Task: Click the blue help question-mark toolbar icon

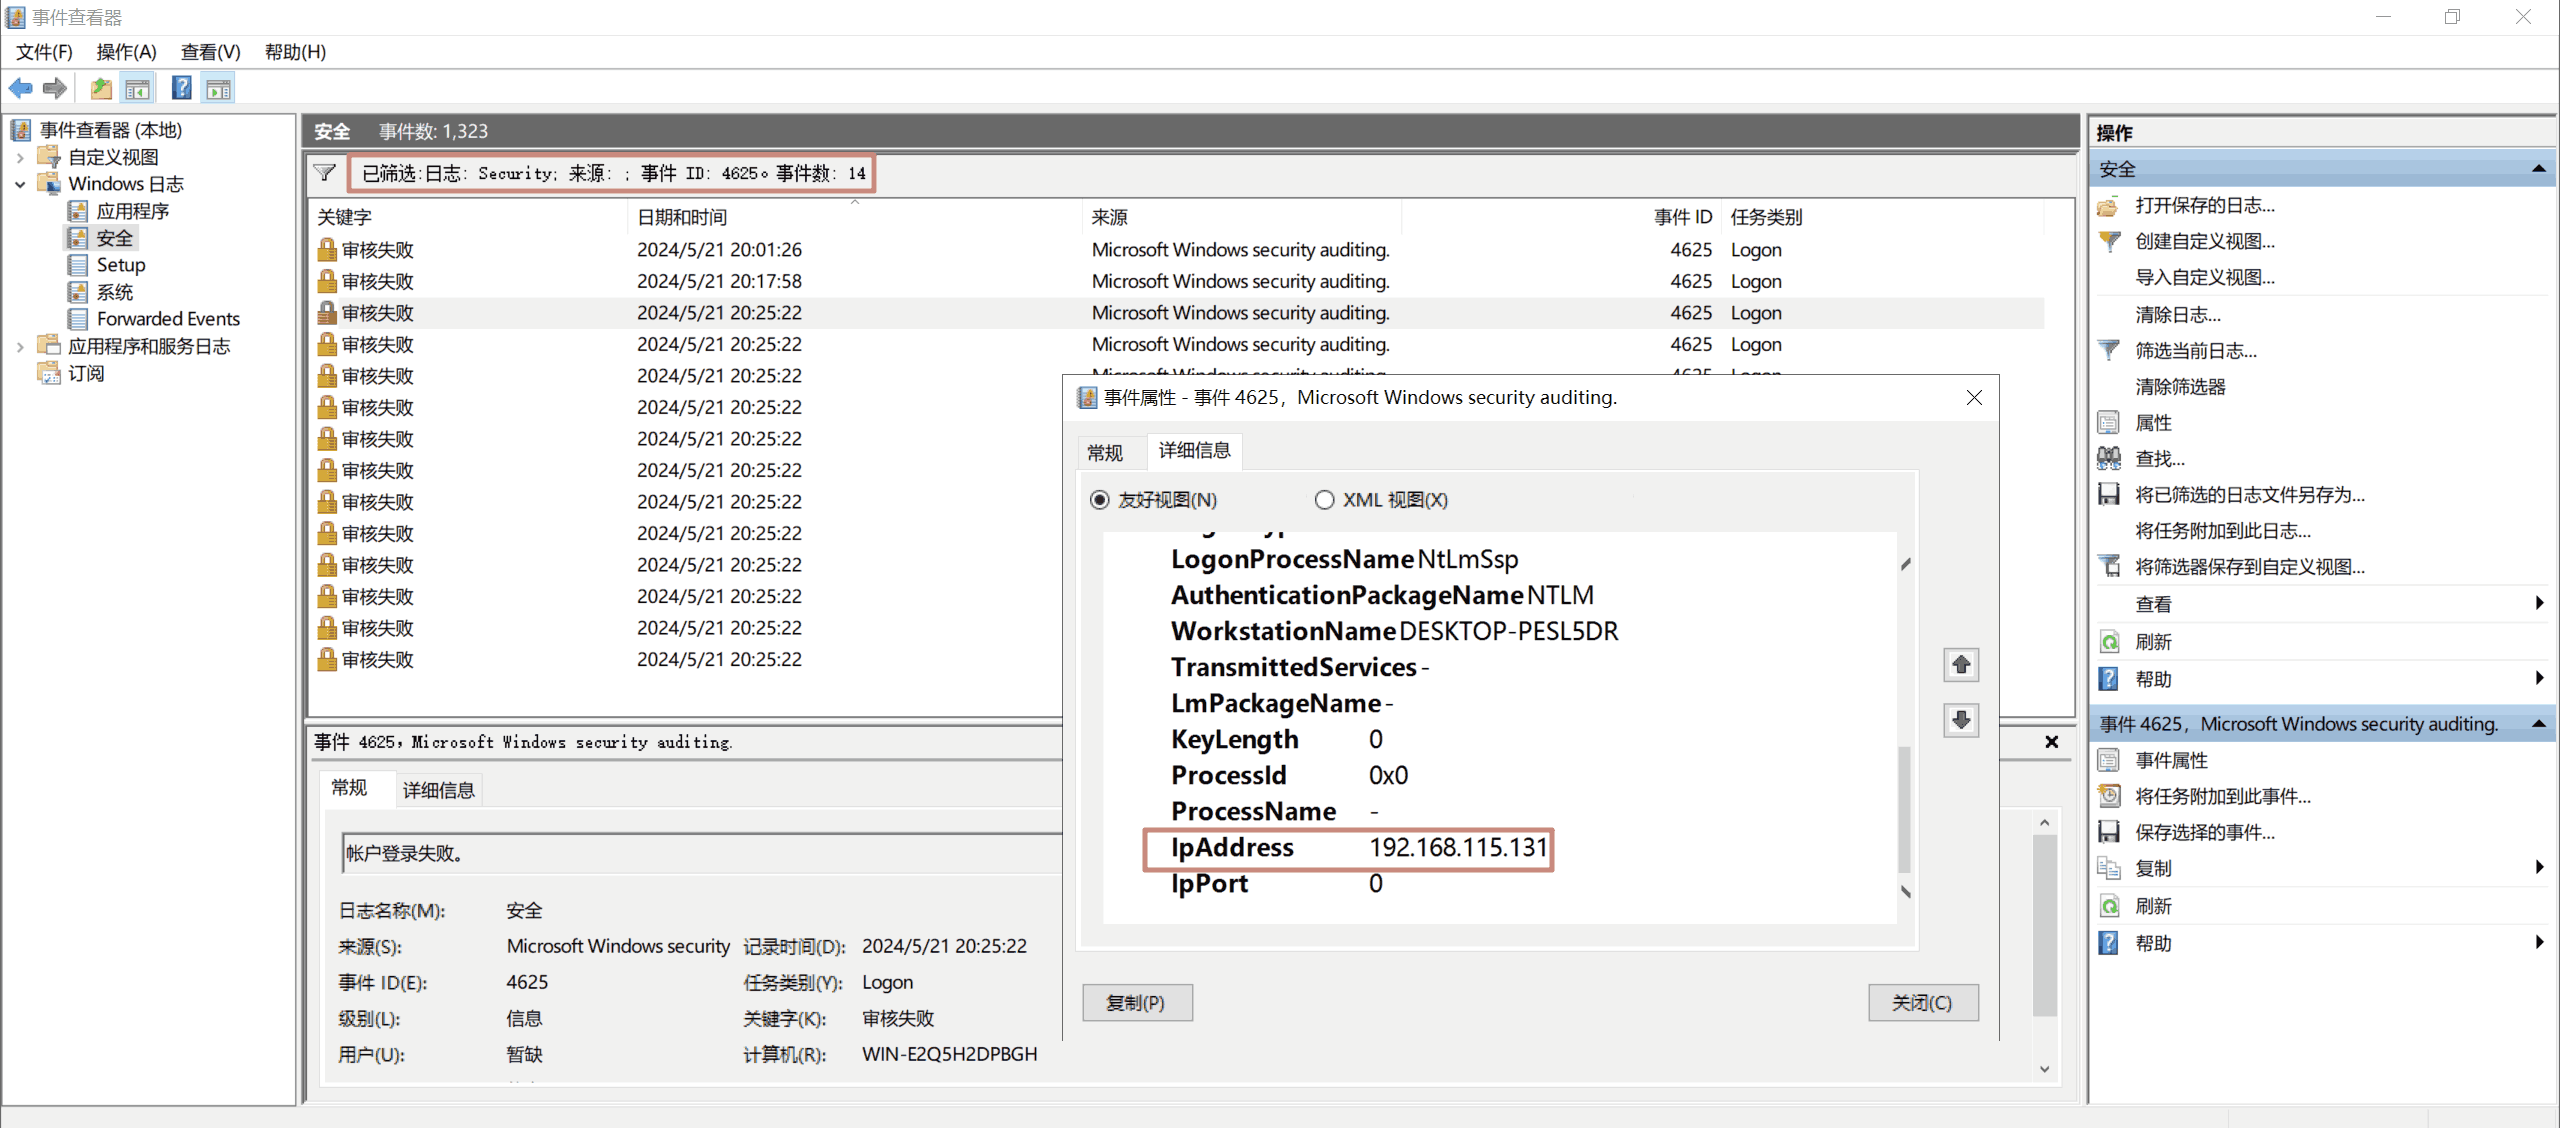Action: tap(181, 89)
